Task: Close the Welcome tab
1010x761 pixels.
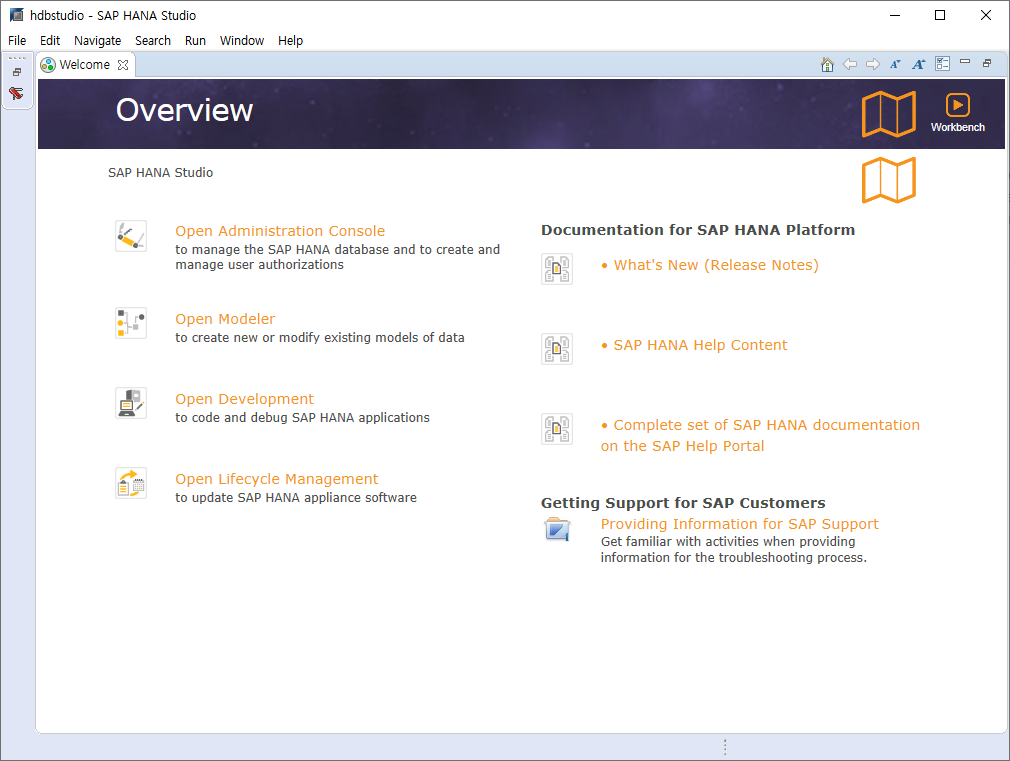Action: pos(123,65)
